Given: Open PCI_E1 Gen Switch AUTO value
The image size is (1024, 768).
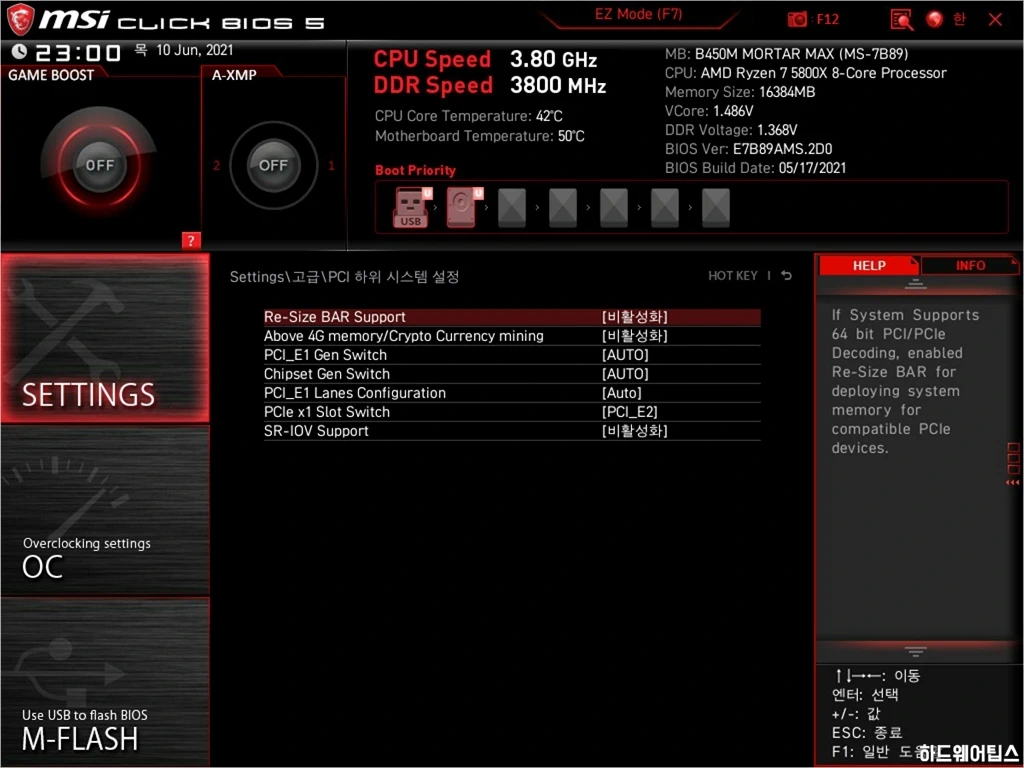Looking at the screenshot, I should pos(625,355).
